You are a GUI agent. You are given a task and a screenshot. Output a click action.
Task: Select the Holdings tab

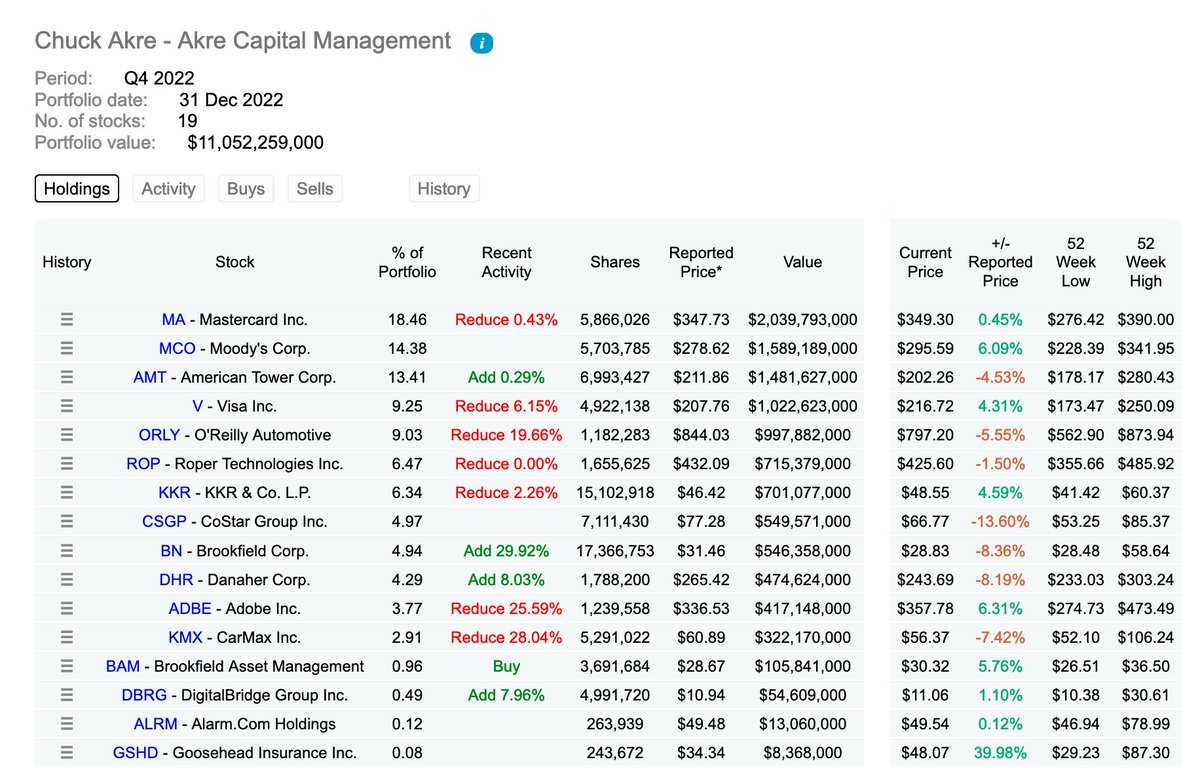pyautogui.click(x=77, y=188)
